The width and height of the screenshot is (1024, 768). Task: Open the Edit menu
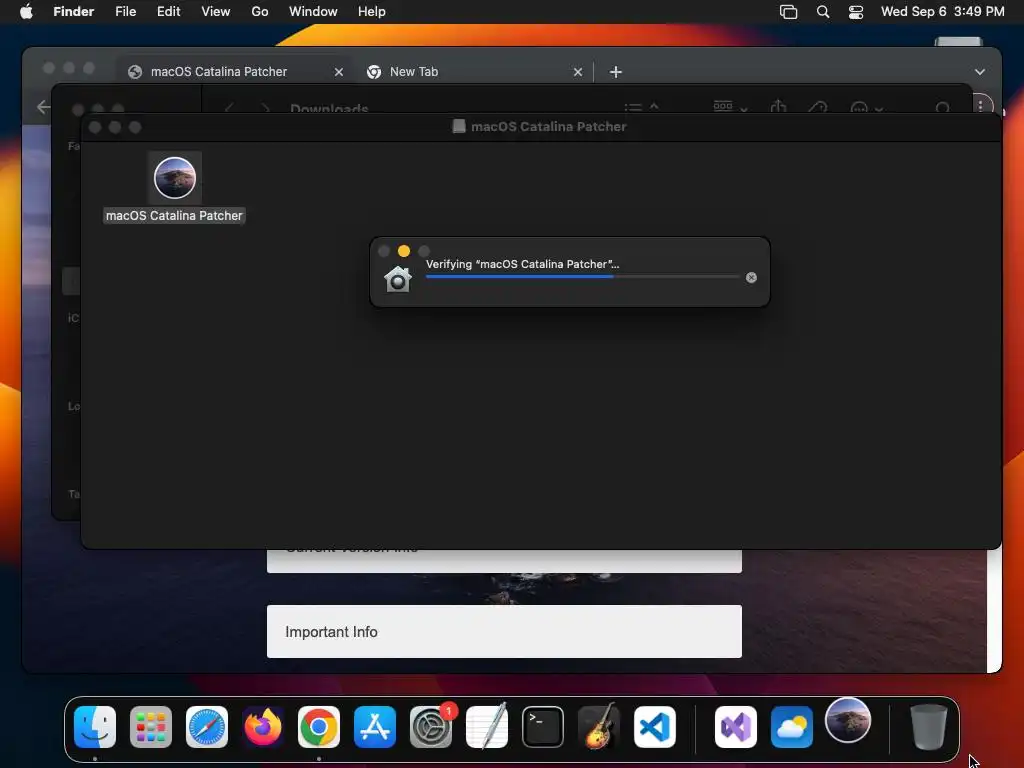(168, 11)
